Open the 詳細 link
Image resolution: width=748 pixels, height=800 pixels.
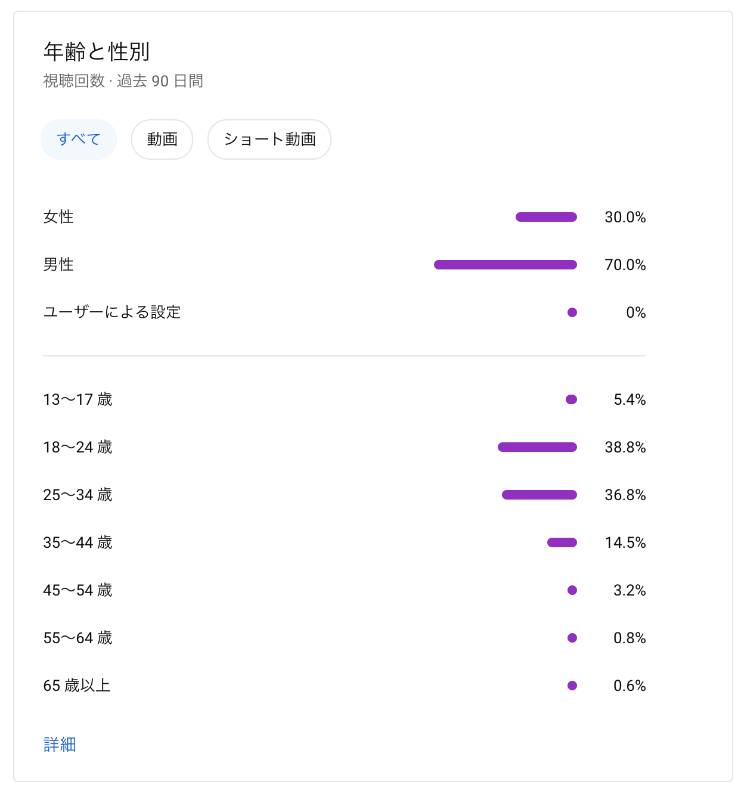(x=60, y=744)
